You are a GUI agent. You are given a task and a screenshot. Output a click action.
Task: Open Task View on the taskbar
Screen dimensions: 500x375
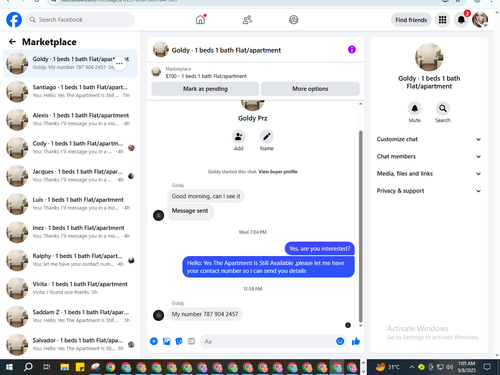(46, 367)
